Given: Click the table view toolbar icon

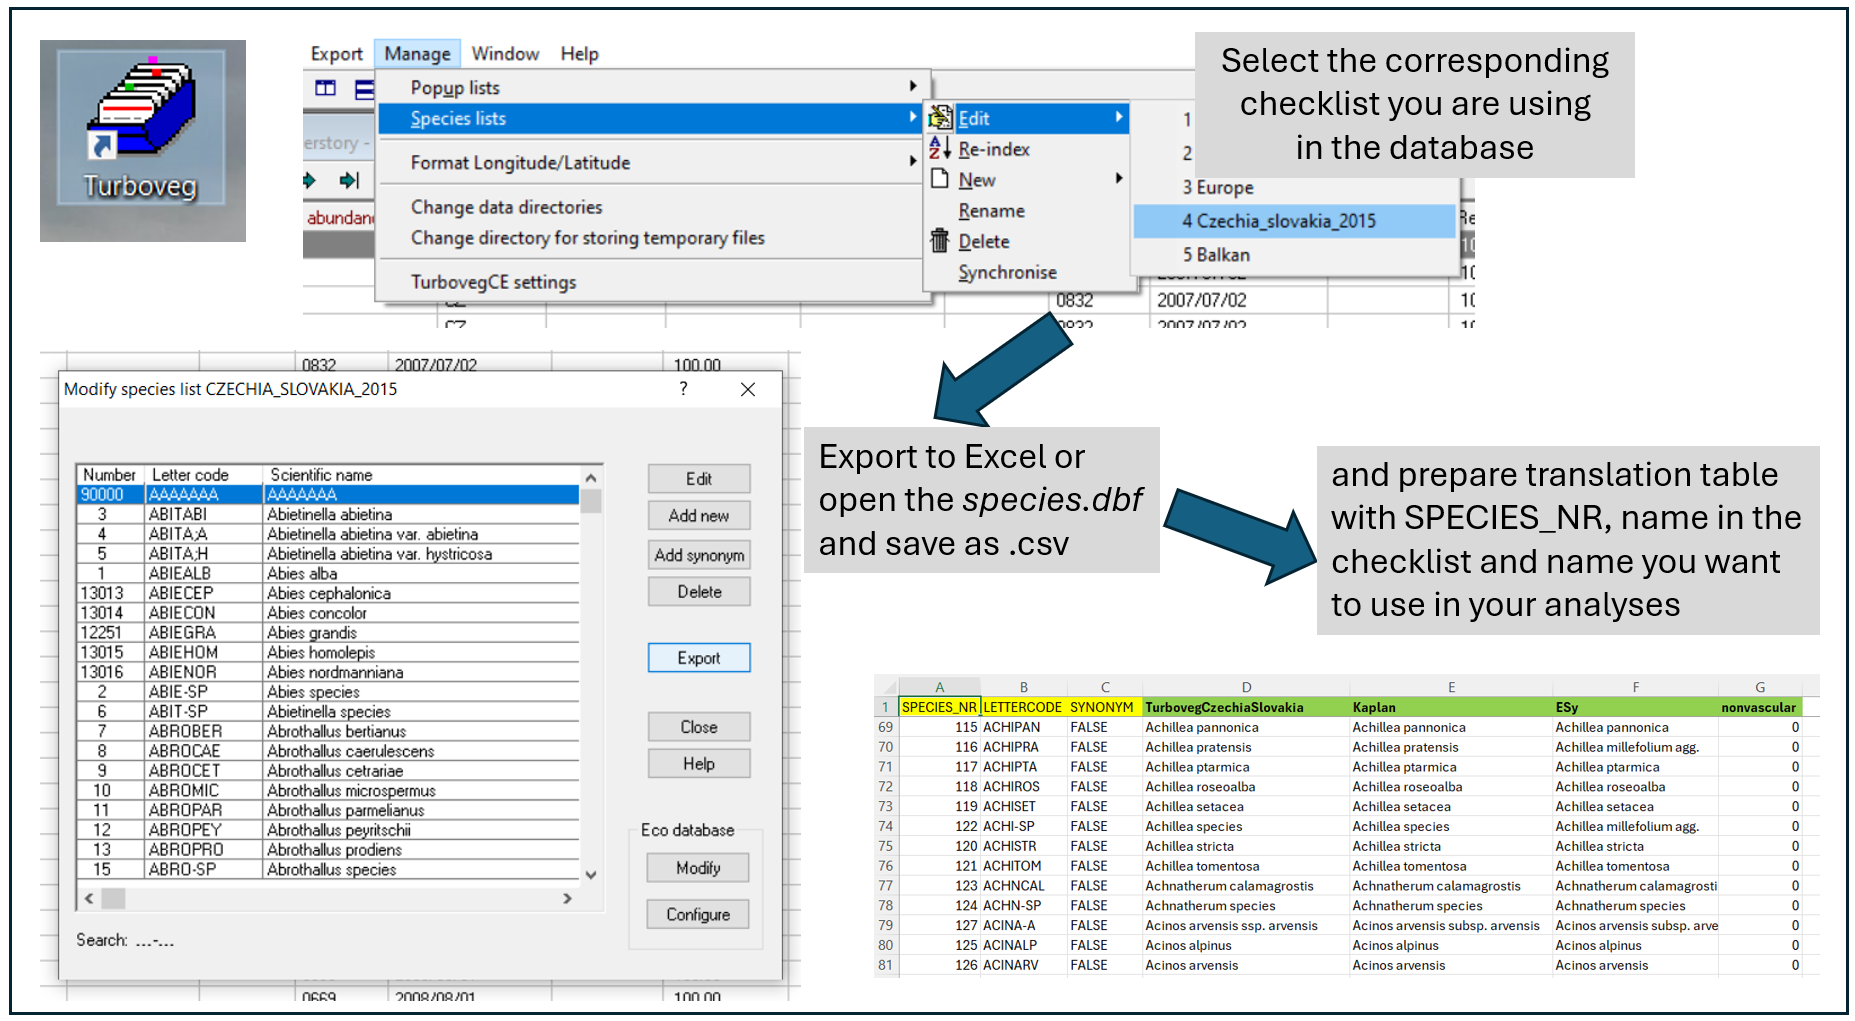Looking at the screenshot, I should 326,89.
